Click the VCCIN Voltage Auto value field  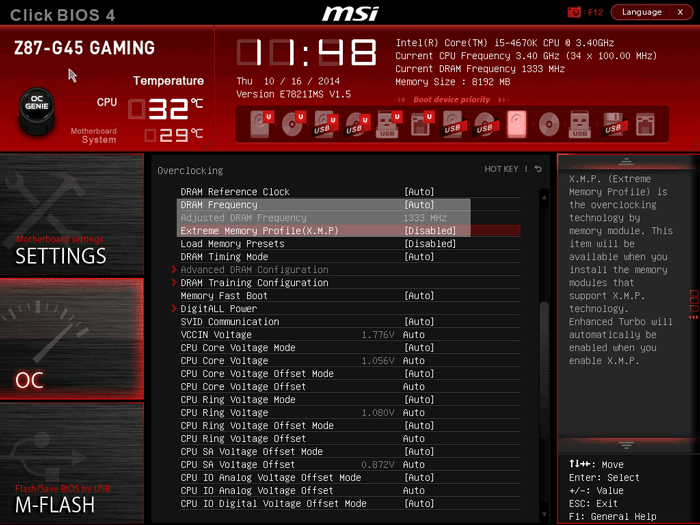point(414,334)
